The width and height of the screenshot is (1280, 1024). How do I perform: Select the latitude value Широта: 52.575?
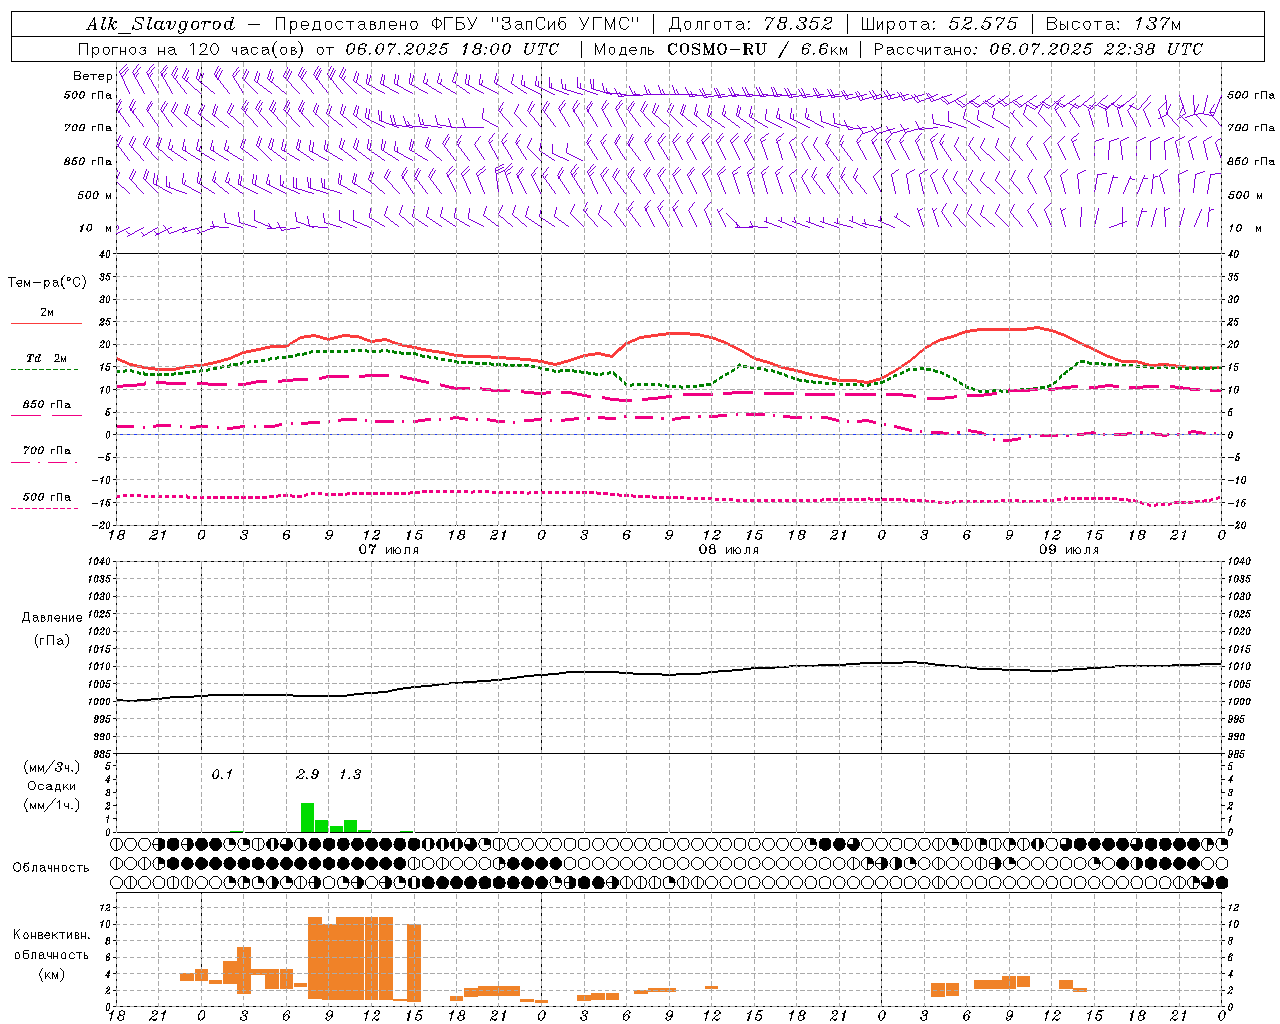(x=939, y=24)
